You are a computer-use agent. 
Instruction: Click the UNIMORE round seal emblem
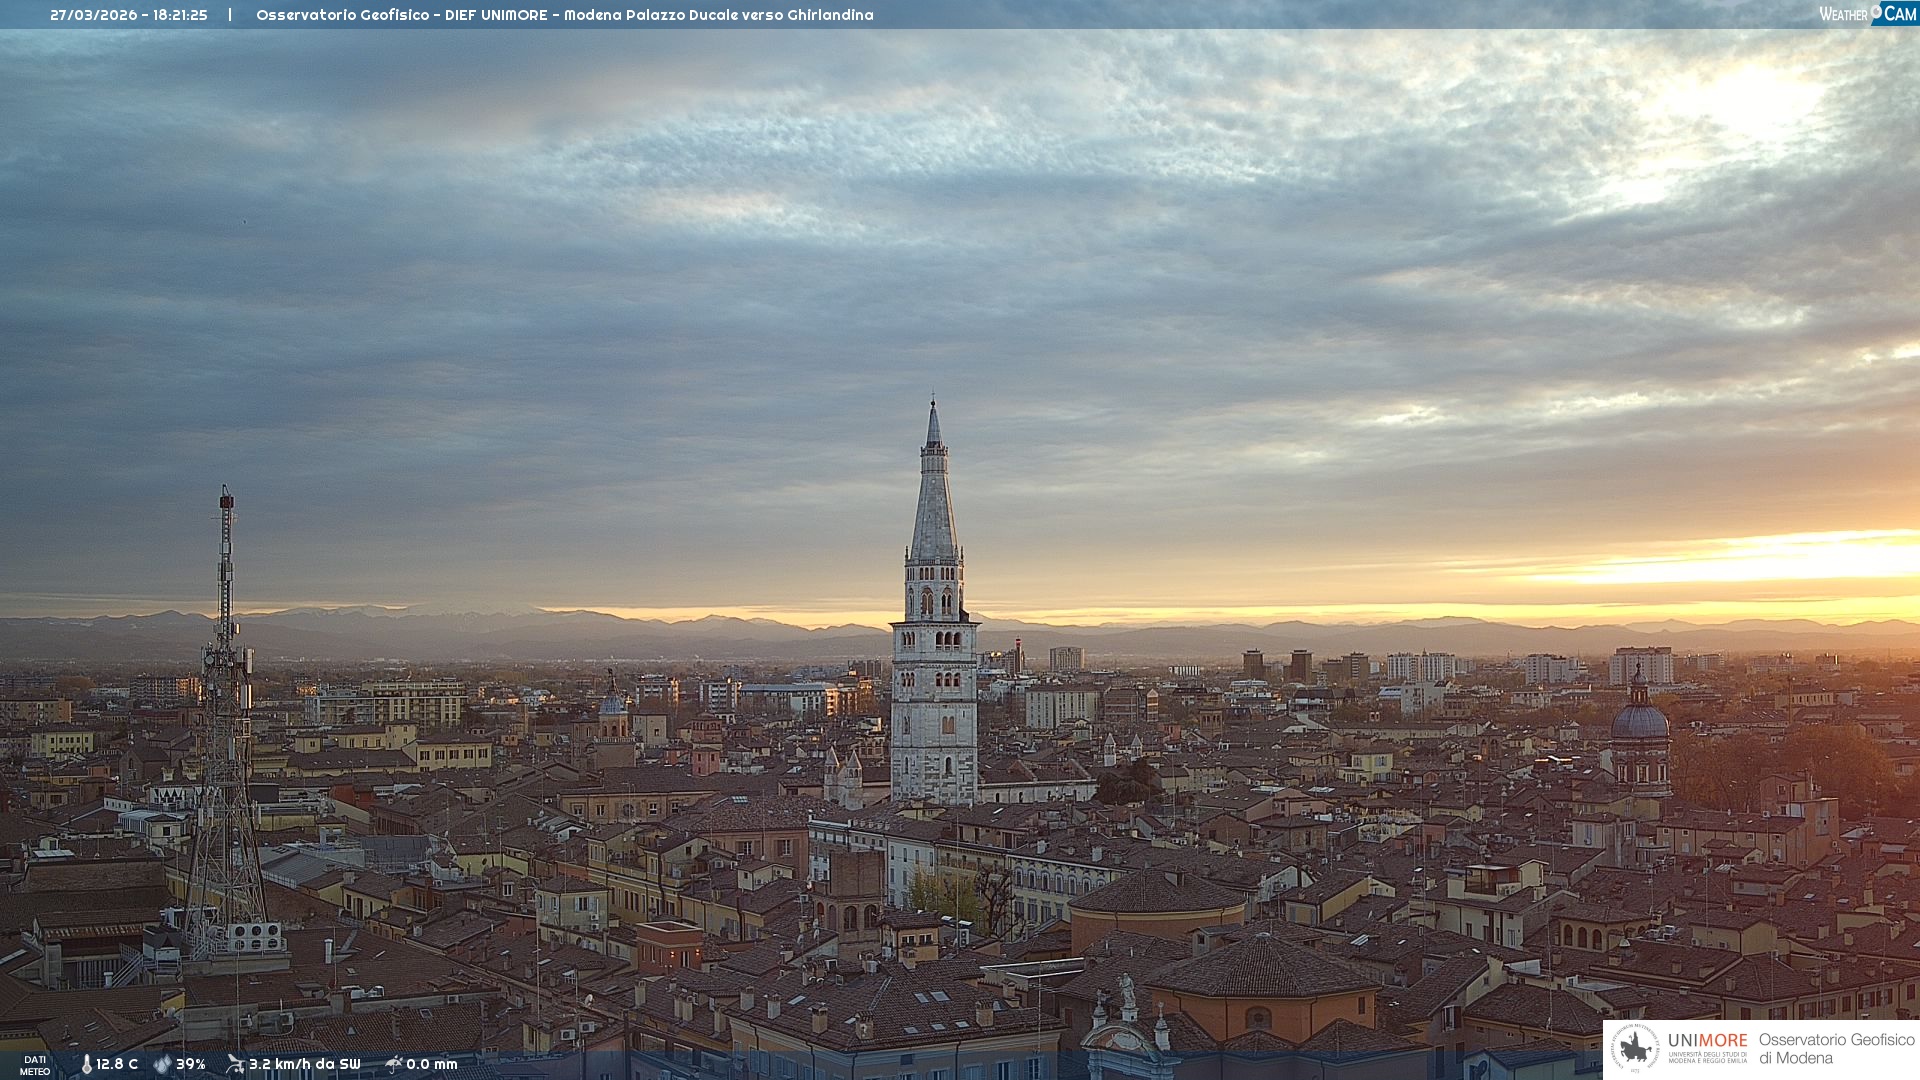click(1635, 1048)
